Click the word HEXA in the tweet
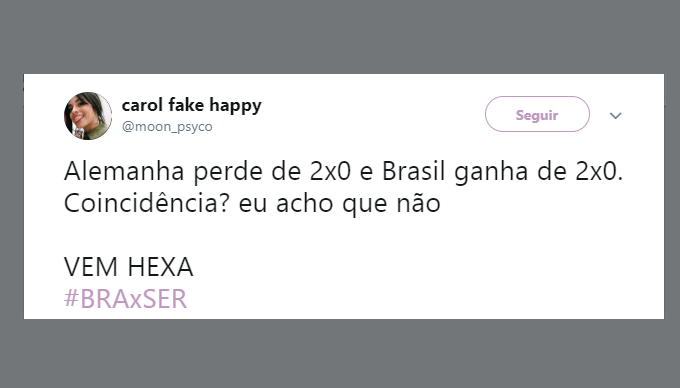 coord(160,267)
